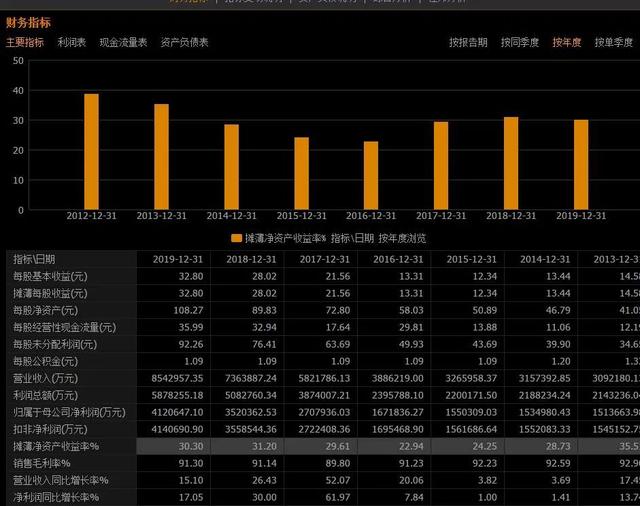Click the 2019-12-31 table column header
Screen dimensions: 640x506
178,260
